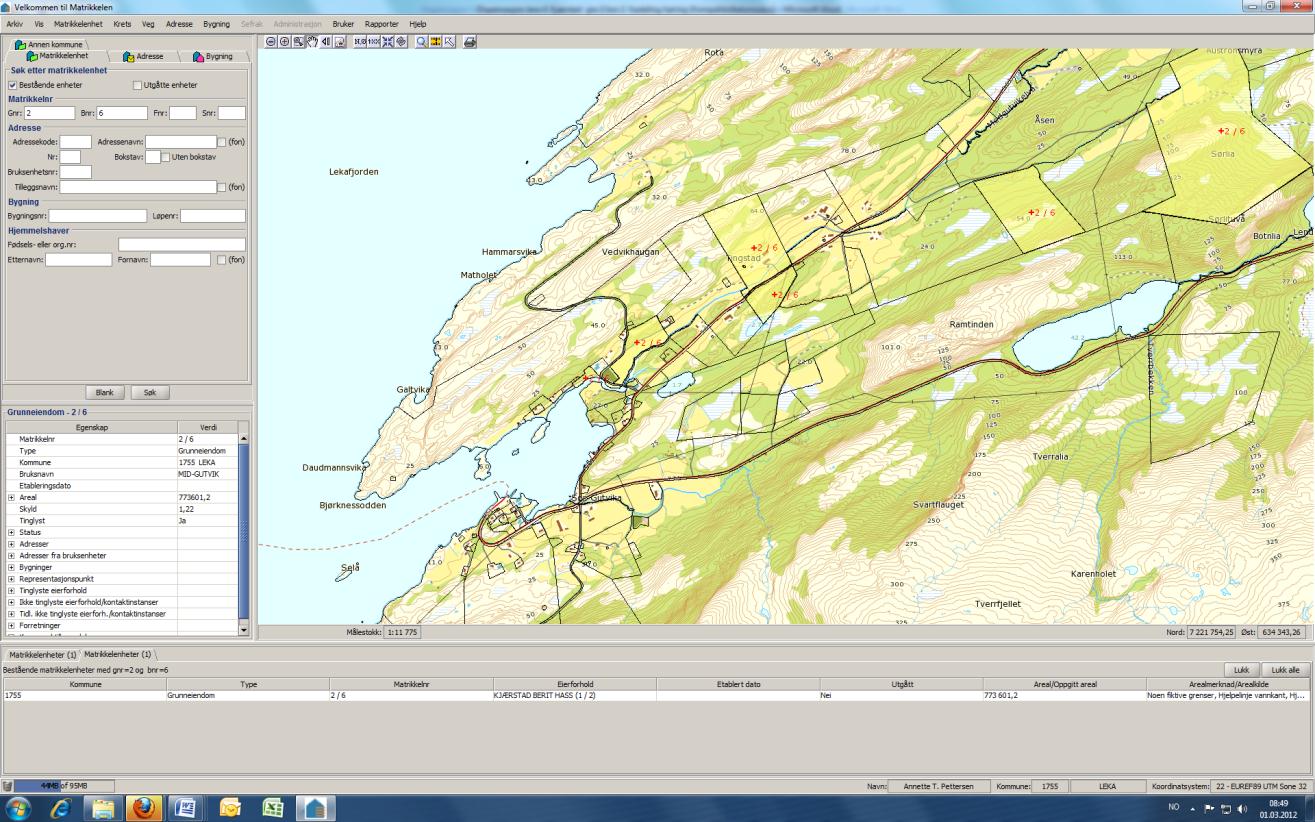Expand the Forretninger row
This screenshot has height=822, width=1315.
(x=11, y=625)
